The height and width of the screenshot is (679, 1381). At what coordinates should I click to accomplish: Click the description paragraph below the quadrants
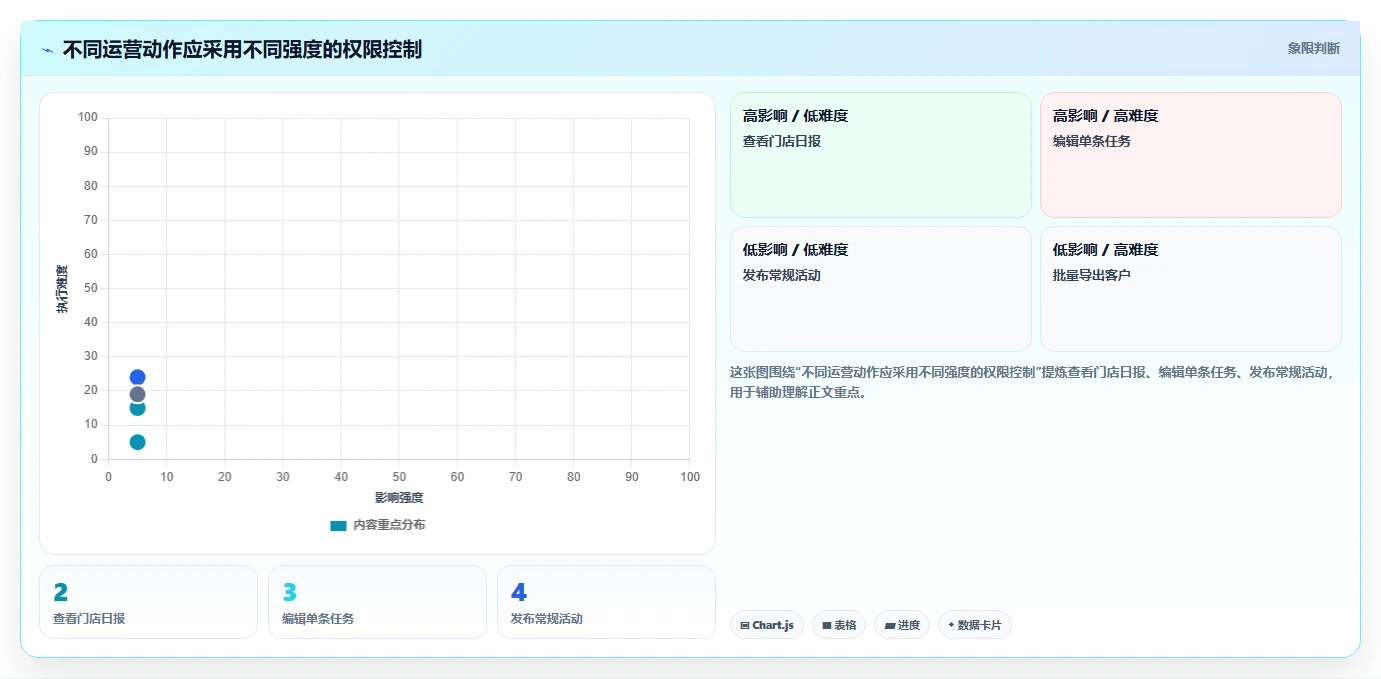pos(1031,382)
